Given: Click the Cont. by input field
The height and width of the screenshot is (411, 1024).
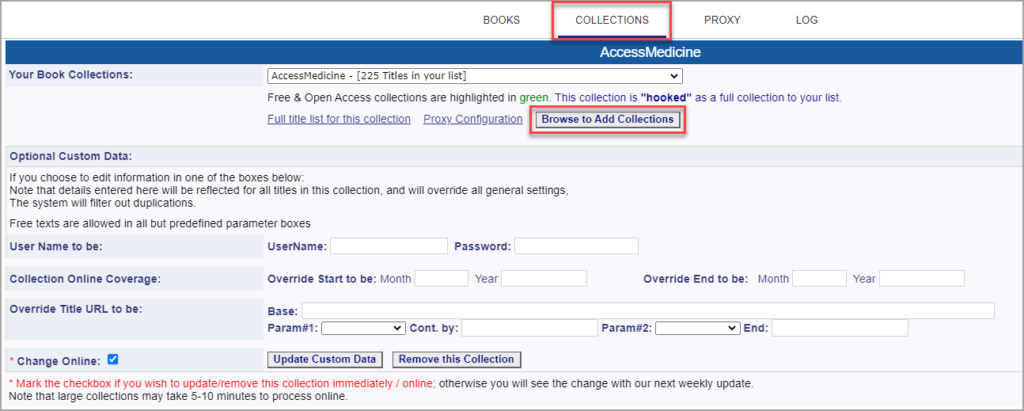Looking at the screenshot, I should [529, 328].
